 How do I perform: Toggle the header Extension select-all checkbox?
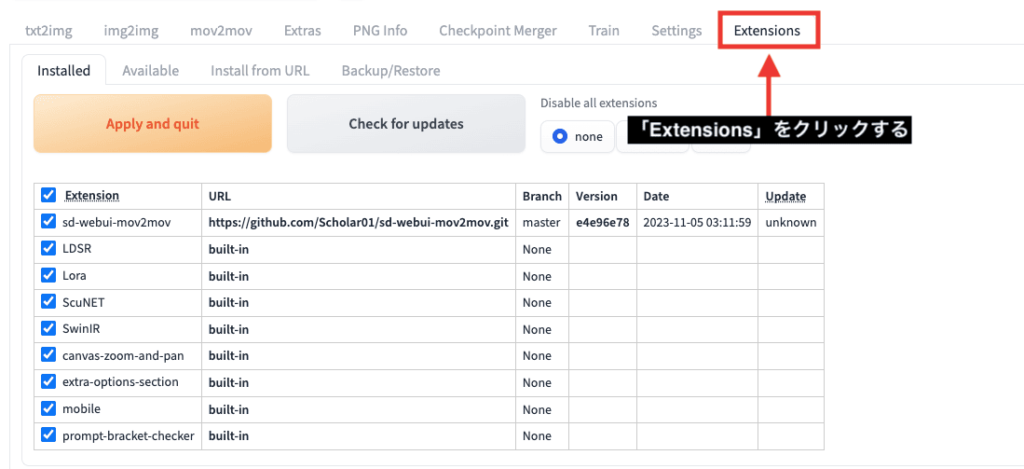(48, 195)
